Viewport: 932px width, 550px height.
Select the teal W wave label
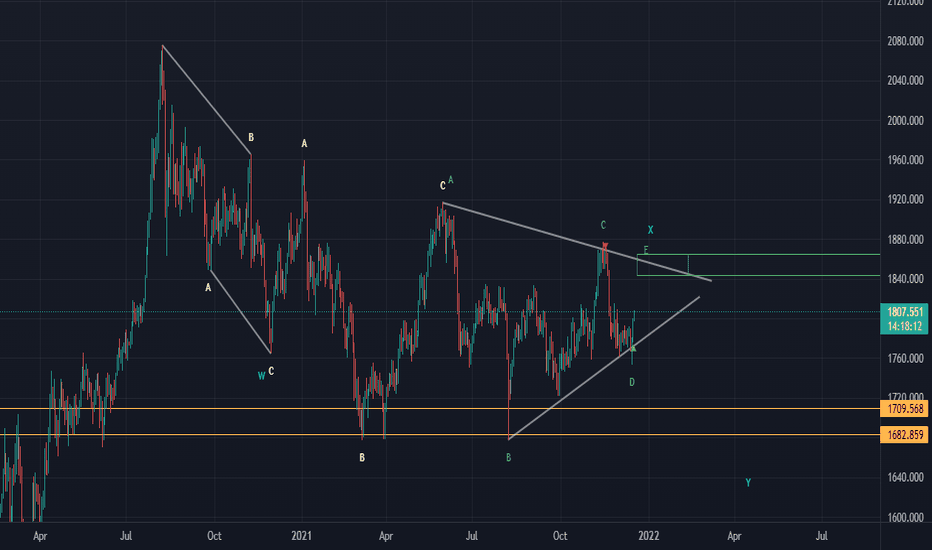[261, 376]
